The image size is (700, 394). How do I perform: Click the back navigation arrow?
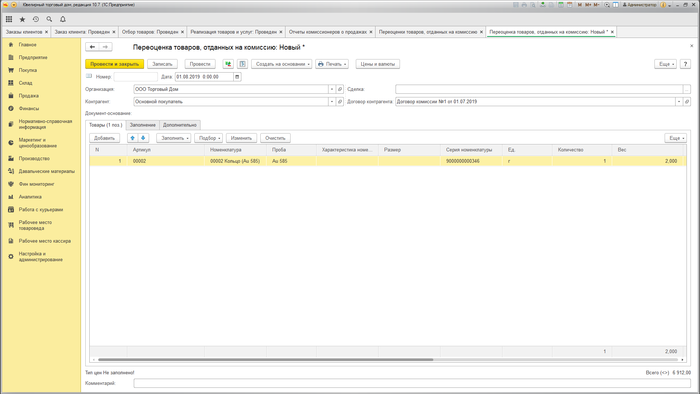[x=92, y=47]
